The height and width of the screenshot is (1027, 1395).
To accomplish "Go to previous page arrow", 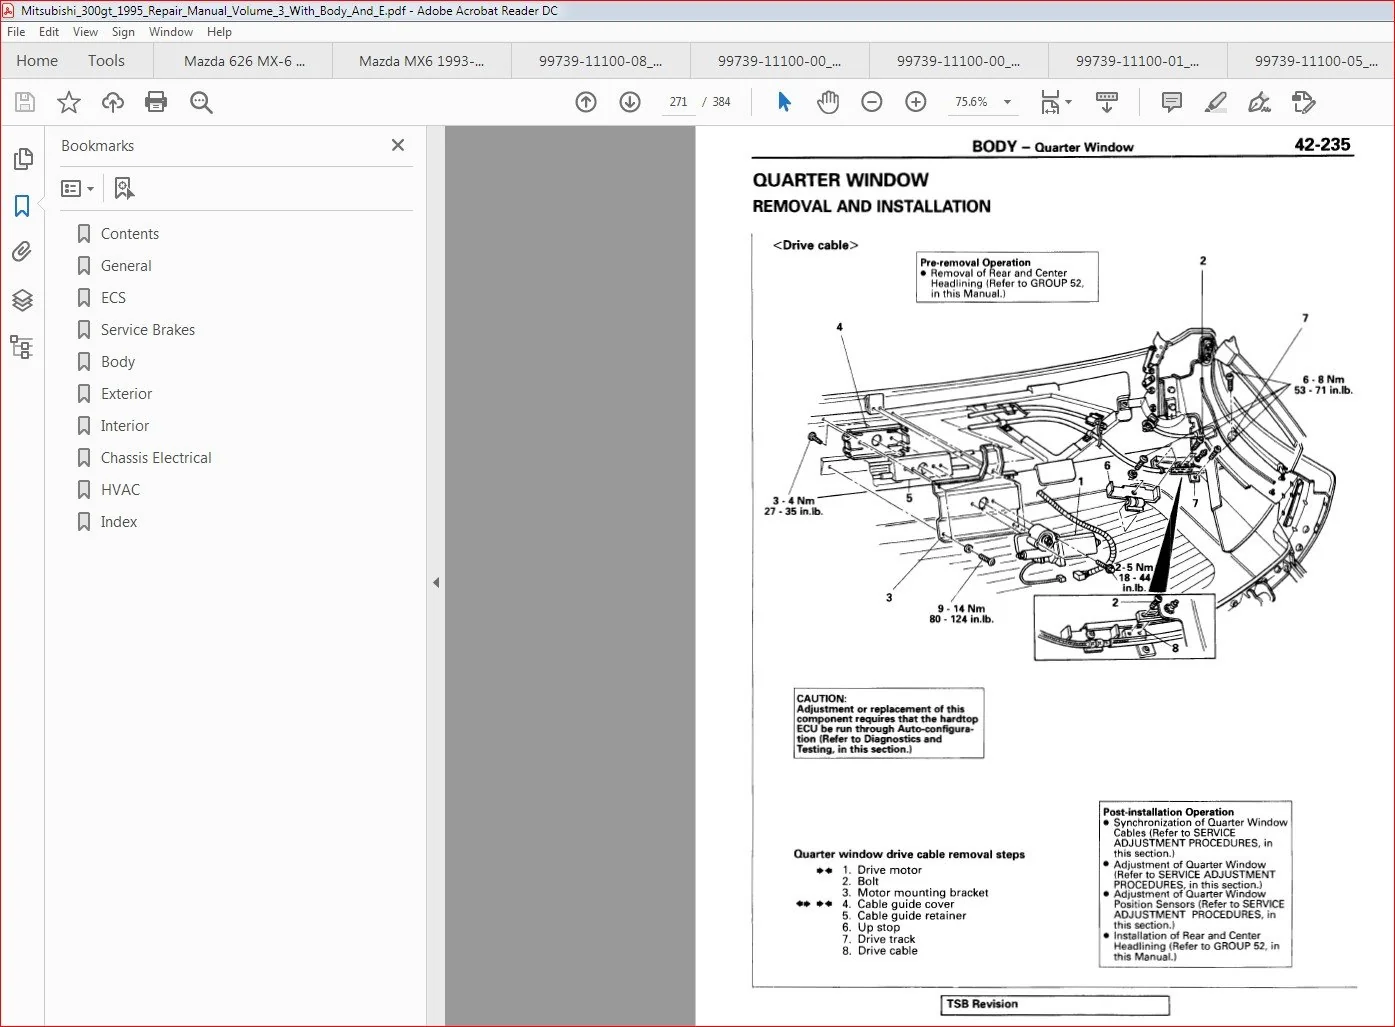I will 586,102.
